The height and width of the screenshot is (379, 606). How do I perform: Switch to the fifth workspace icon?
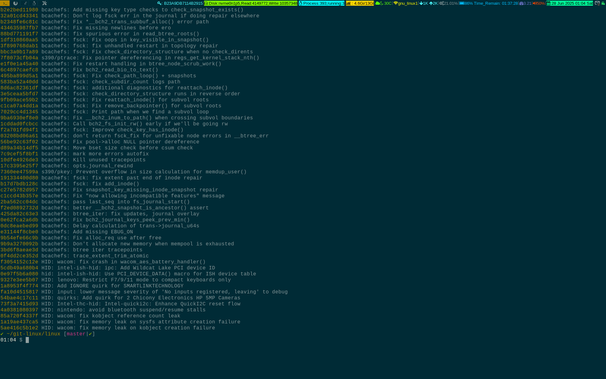click(x=44, y=3)
